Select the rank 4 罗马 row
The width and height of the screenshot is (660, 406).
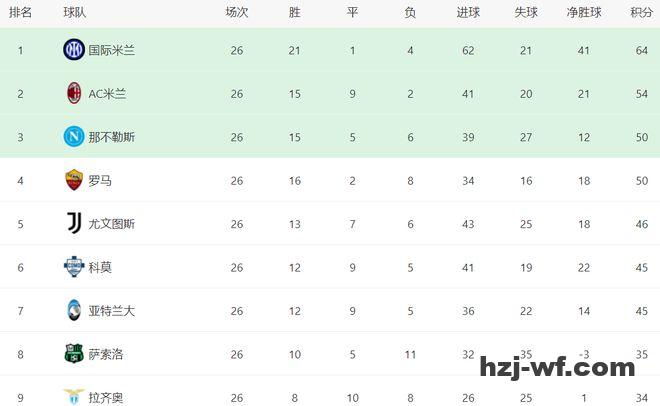coord(330,180)
